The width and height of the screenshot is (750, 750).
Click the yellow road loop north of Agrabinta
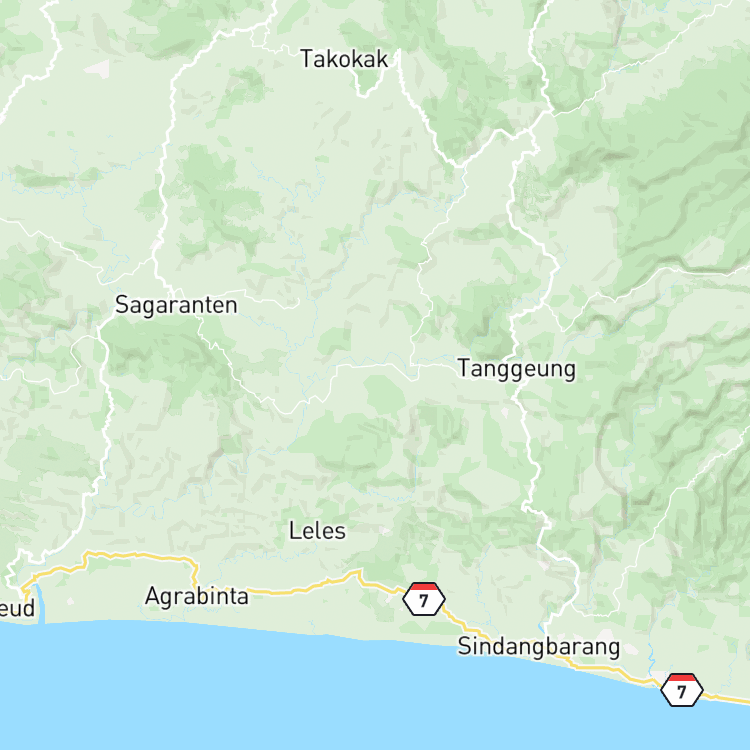point(139,555)
